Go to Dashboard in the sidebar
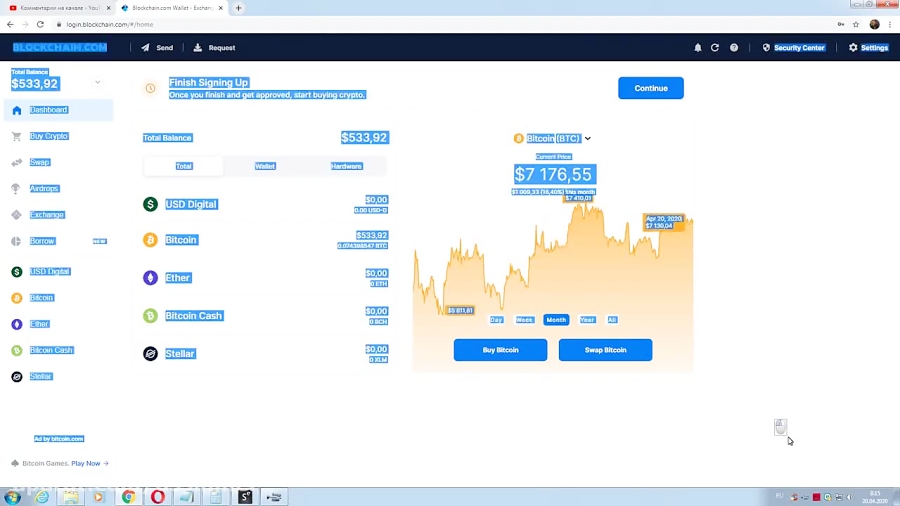Screen dimensions: 900x506 coord(59,110)
